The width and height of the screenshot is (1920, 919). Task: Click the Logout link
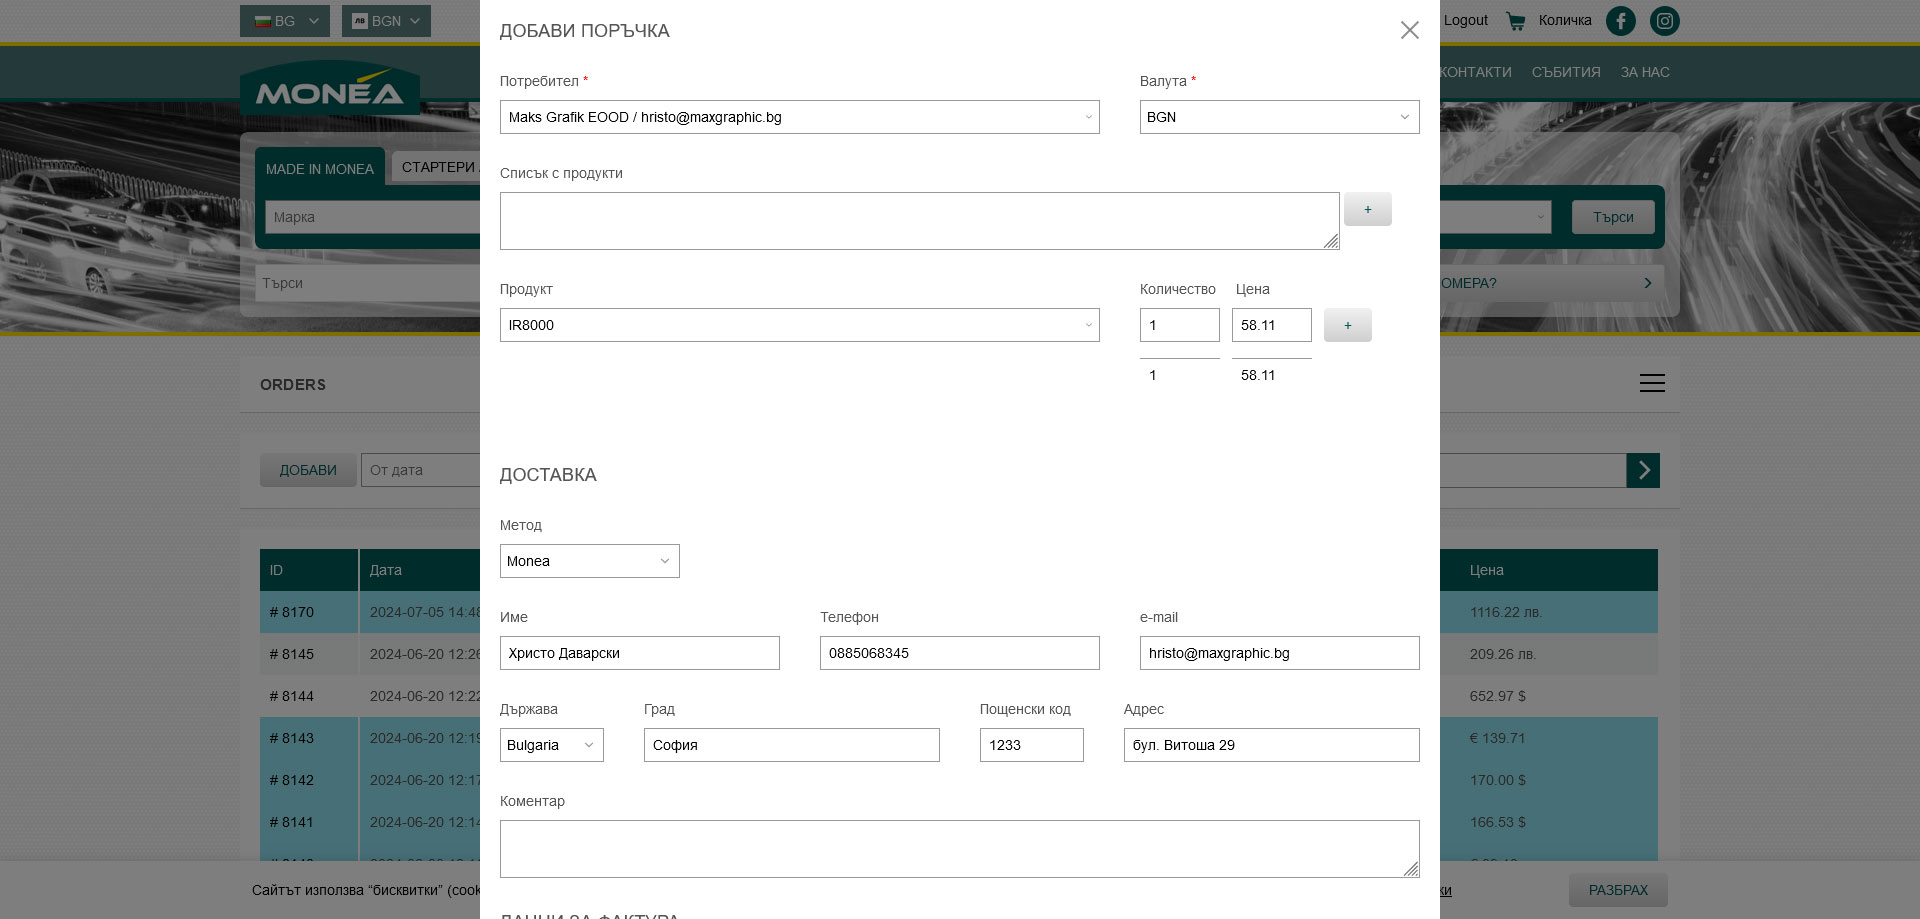coord(1465,20)
